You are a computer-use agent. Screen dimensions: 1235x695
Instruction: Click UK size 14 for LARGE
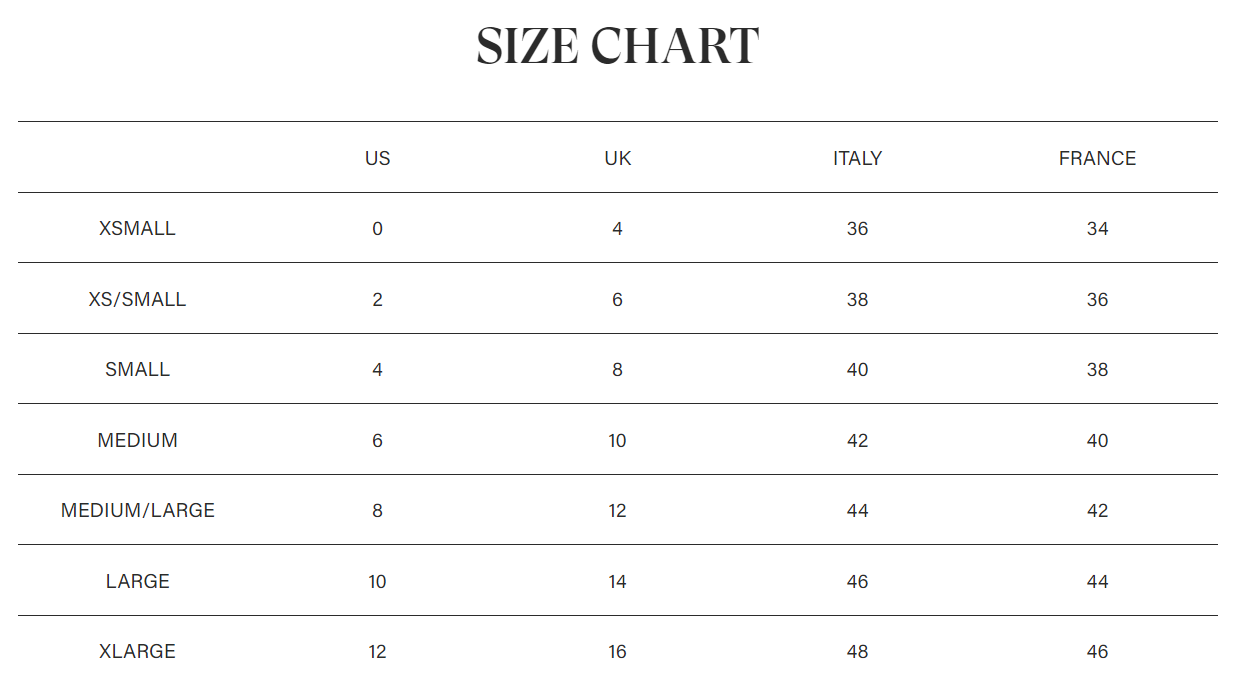click(617, 581)
